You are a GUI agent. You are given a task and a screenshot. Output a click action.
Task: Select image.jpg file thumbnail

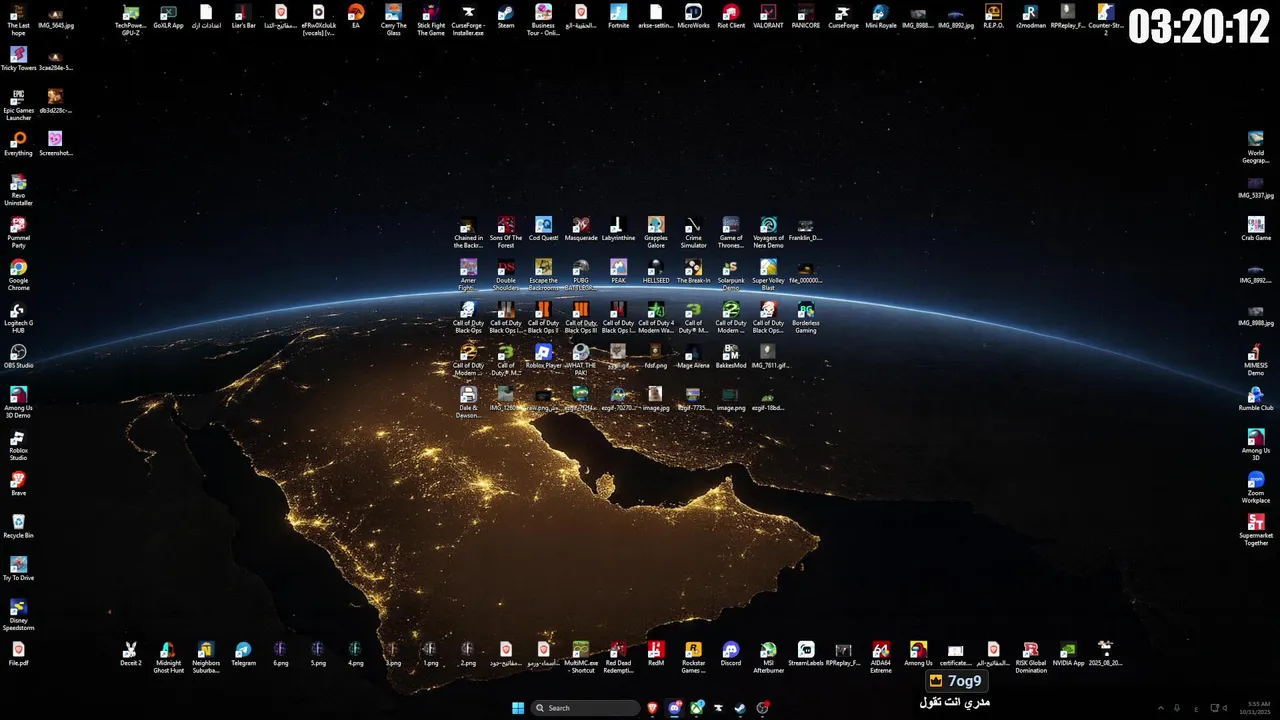click(656, 398)
